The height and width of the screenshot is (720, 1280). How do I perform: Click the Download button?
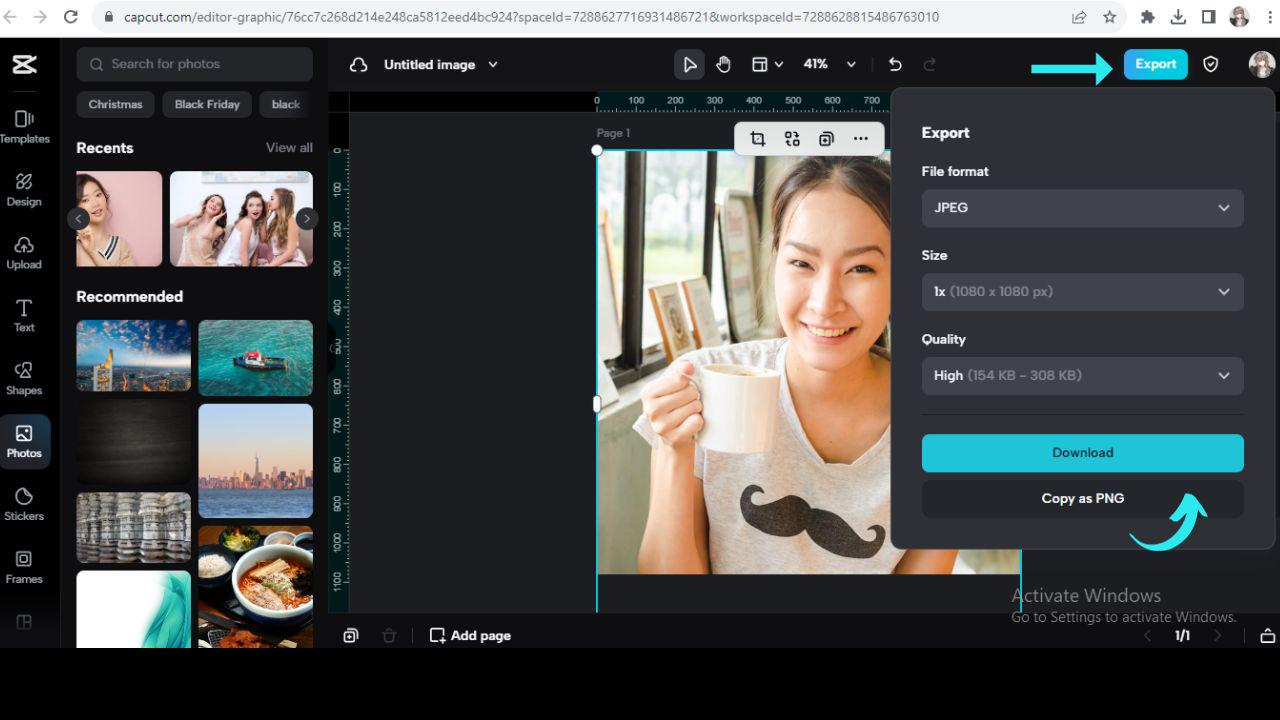point(1082,452)
